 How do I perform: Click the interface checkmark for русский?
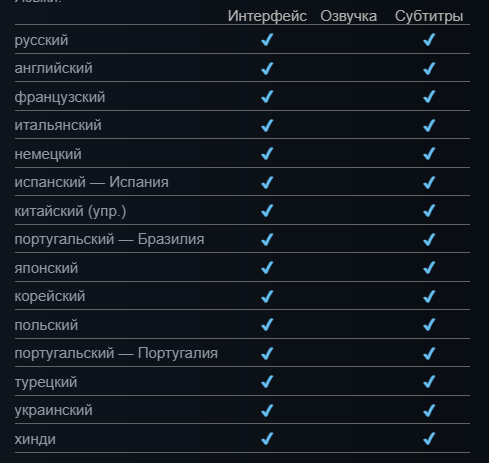[267, 40]
